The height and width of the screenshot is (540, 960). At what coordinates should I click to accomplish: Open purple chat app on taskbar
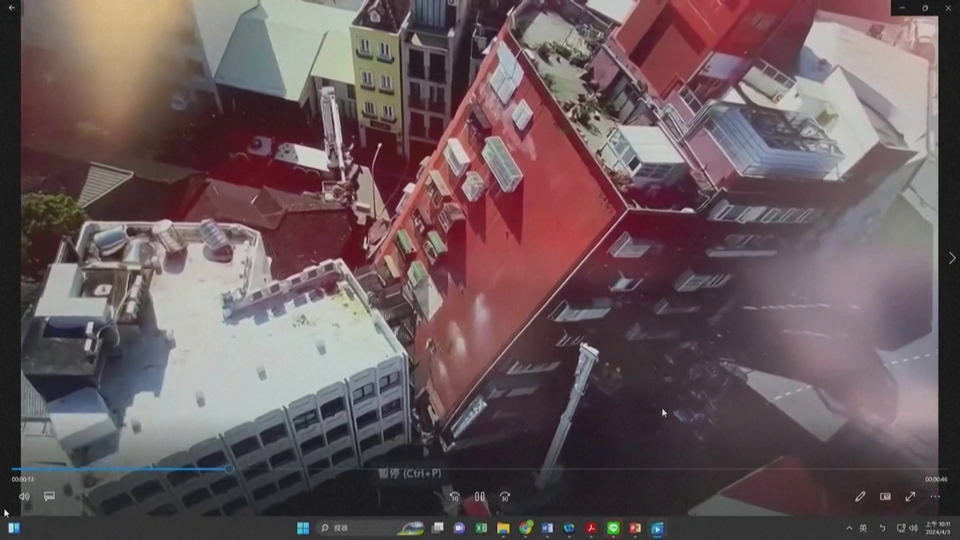459,528
